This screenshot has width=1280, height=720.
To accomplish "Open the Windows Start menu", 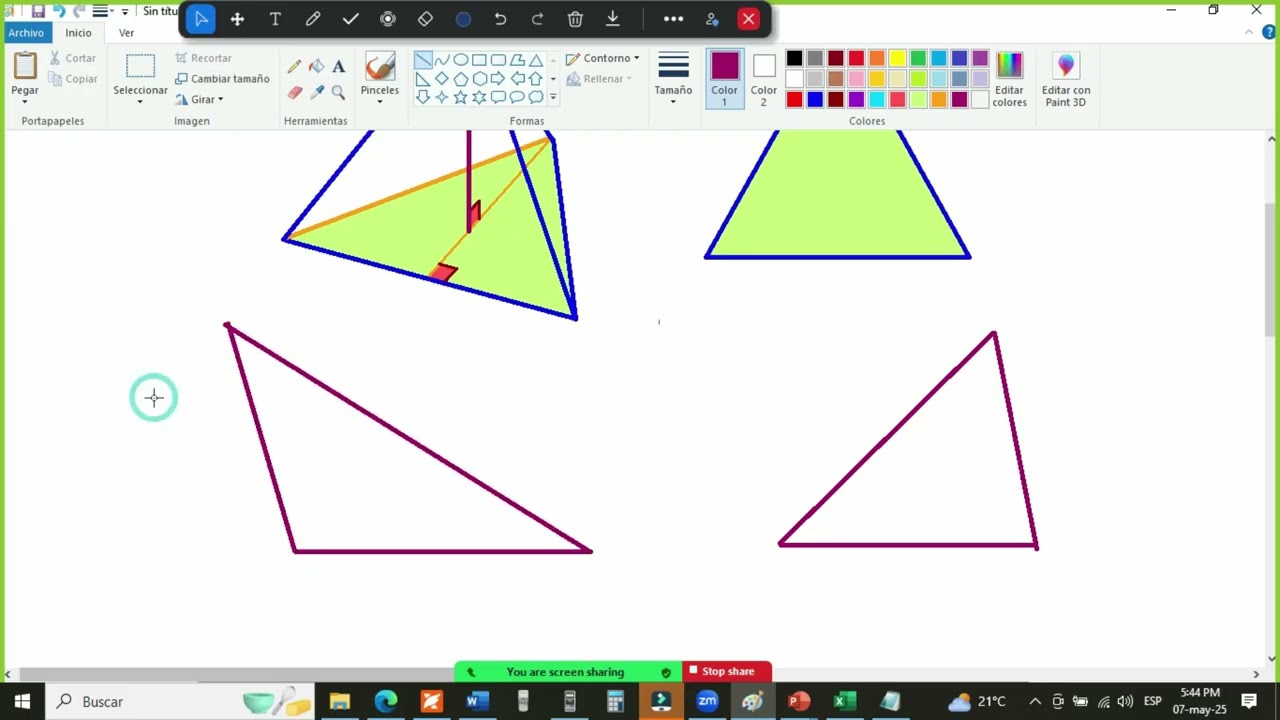I will 22,702.
